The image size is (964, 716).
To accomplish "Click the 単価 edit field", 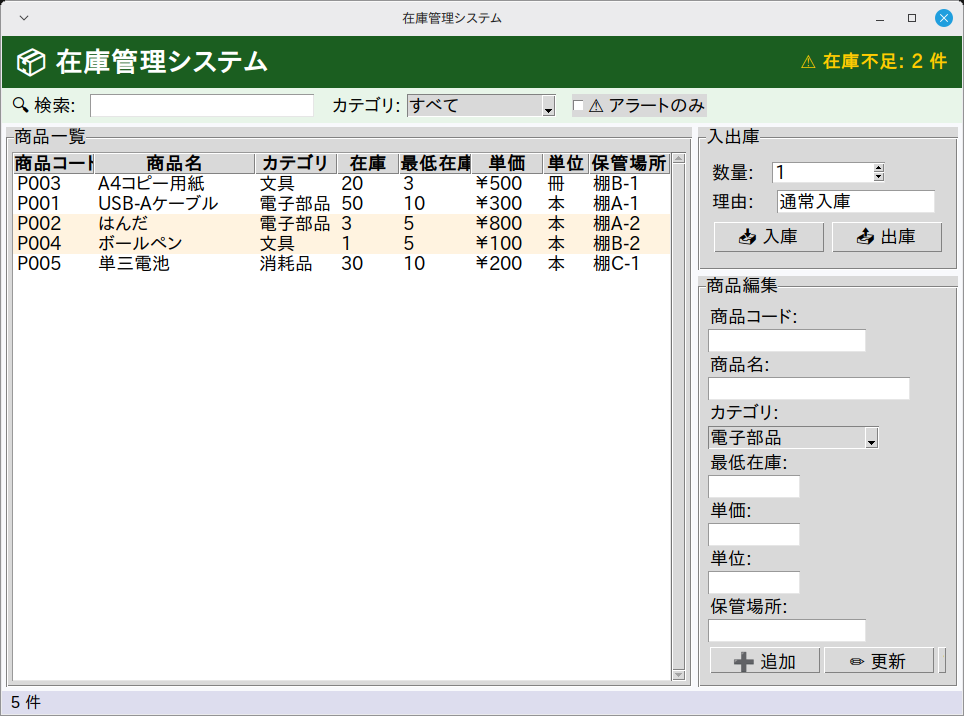I will [754, 535].
